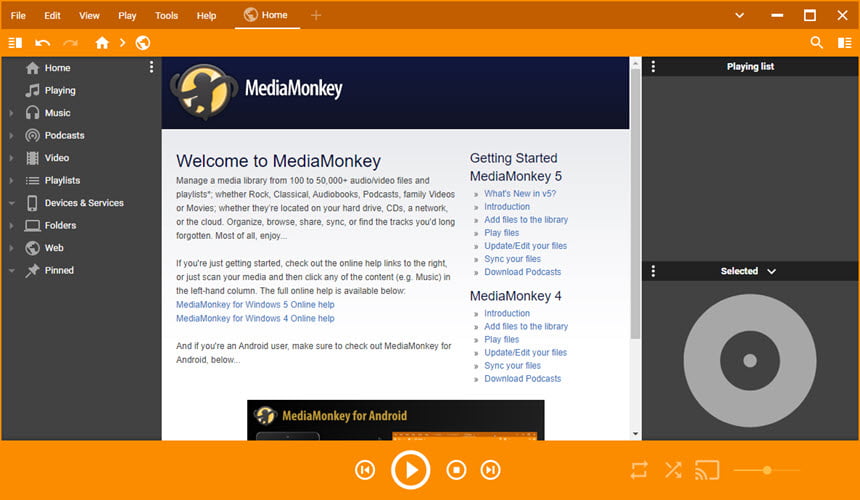The width and height of the screenshot is (860, 500).
Task: Click the undo arrow in toolbar
Action: pyautogui.click(x=42, y=43)
